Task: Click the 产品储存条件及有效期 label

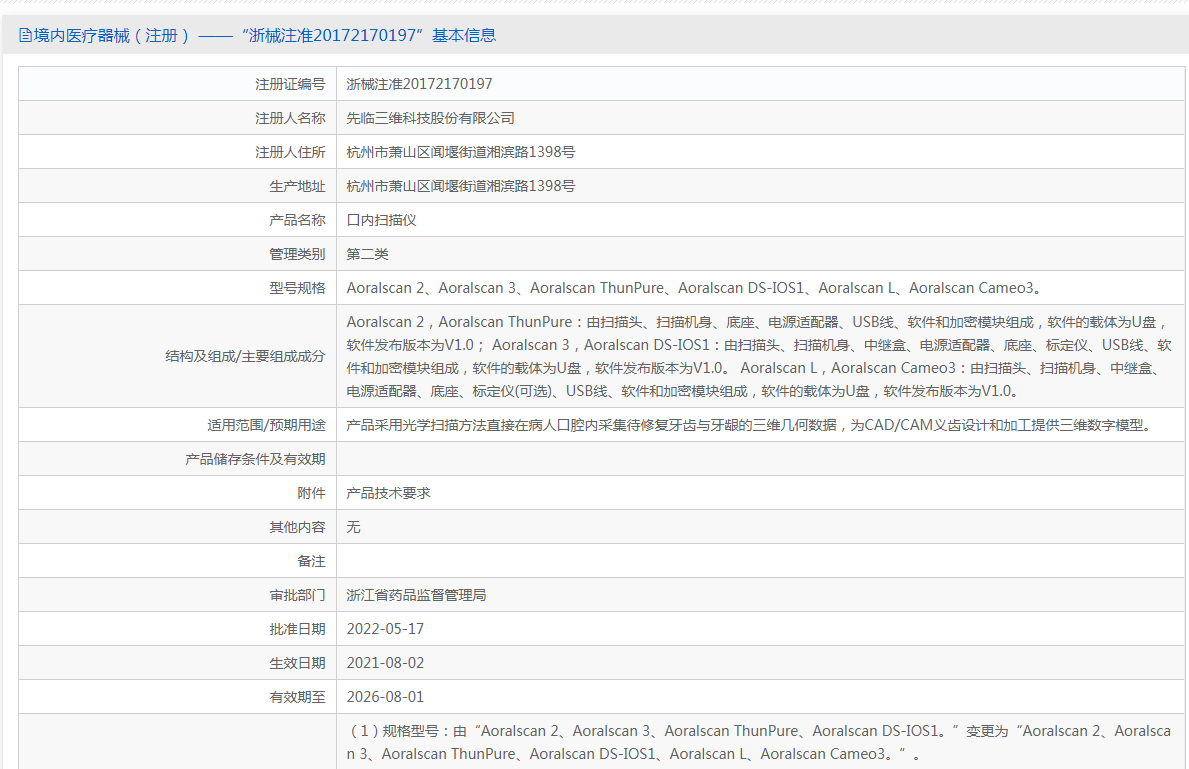Action: pos(256,460)
